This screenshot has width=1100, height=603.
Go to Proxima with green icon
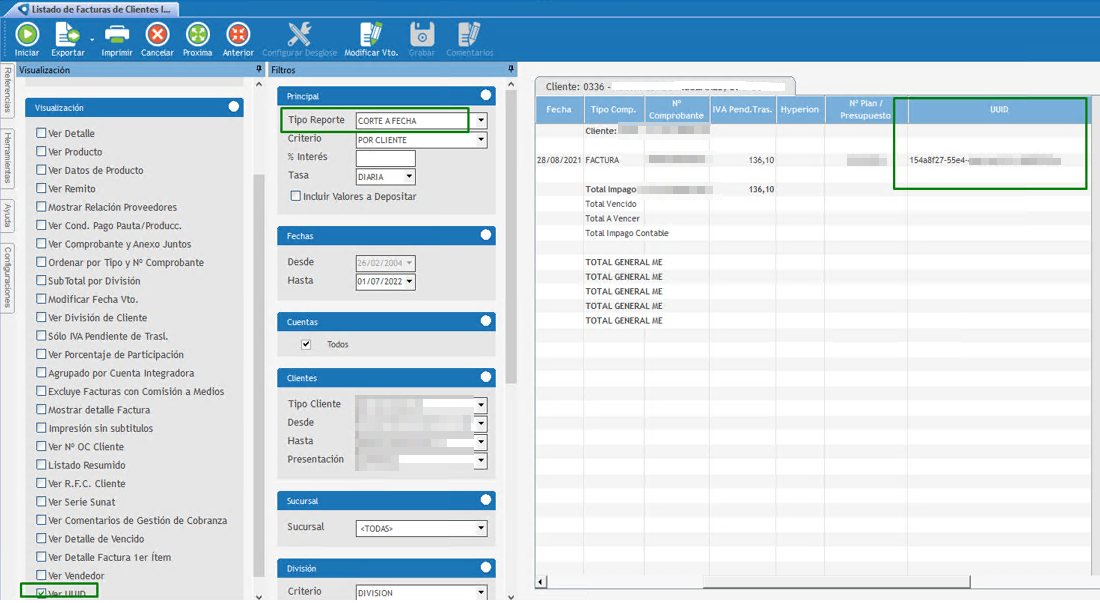[198, 34]
